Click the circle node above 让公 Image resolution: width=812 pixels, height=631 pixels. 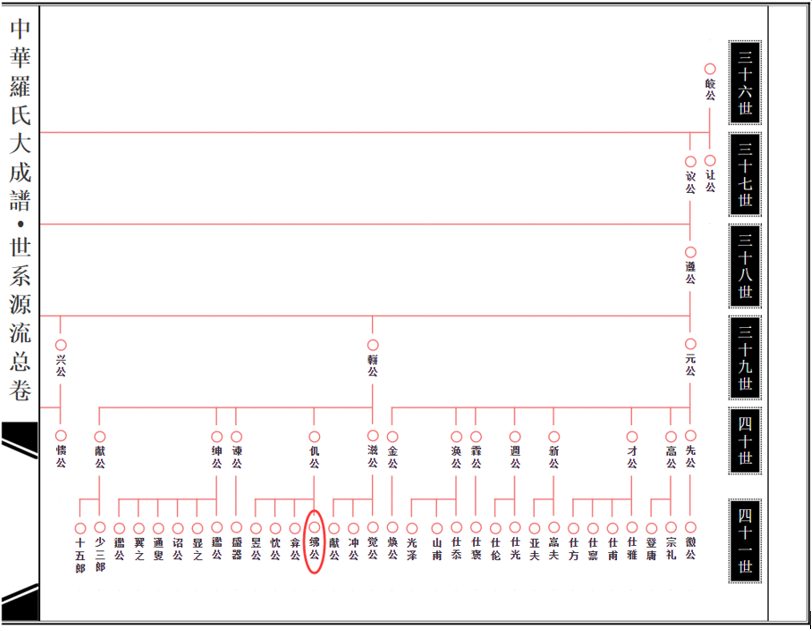tap(710, 160)
